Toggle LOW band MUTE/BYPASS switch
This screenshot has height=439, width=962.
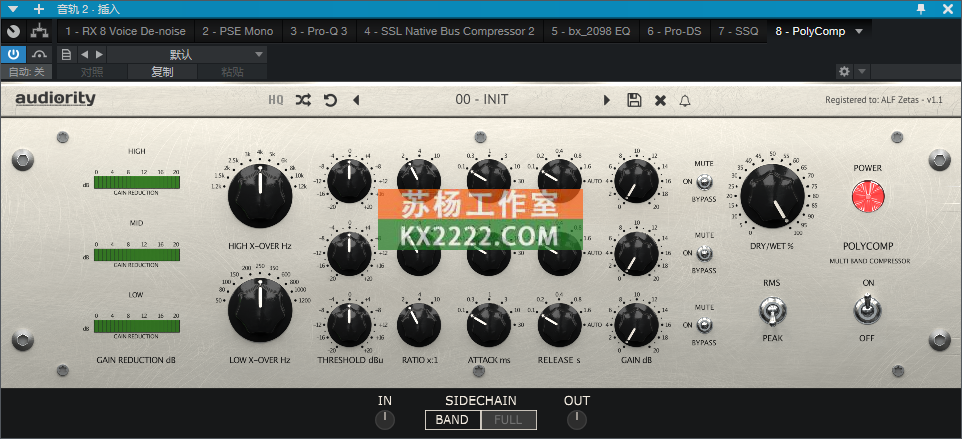point(704,324)
